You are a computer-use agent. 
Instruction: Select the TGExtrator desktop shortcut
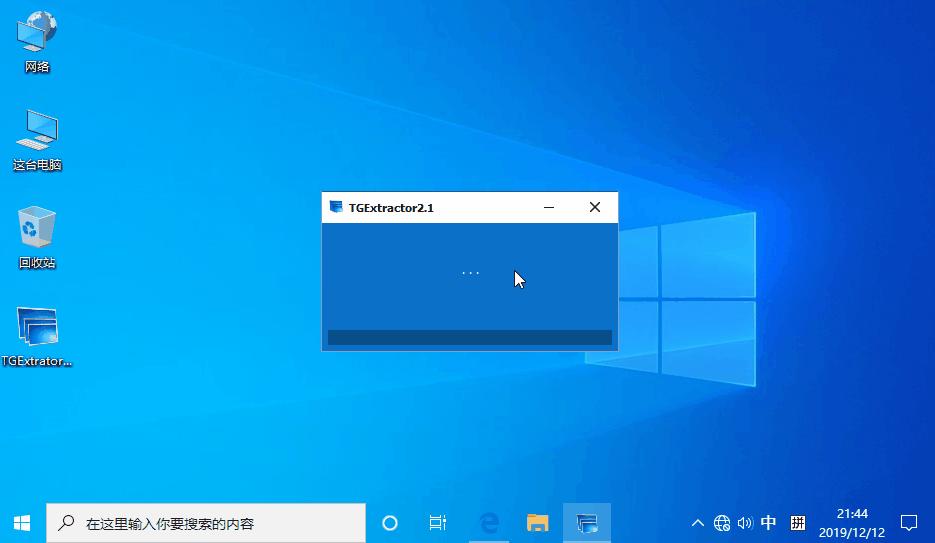[x=37, y=336]
